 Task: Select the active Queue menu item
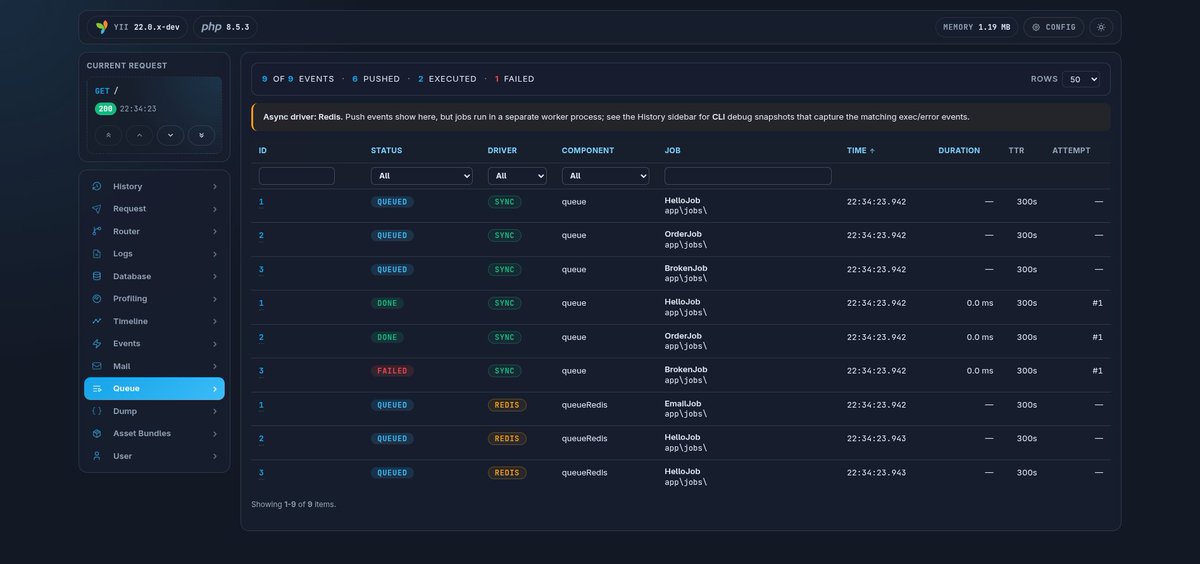click(x=154, y=389)
